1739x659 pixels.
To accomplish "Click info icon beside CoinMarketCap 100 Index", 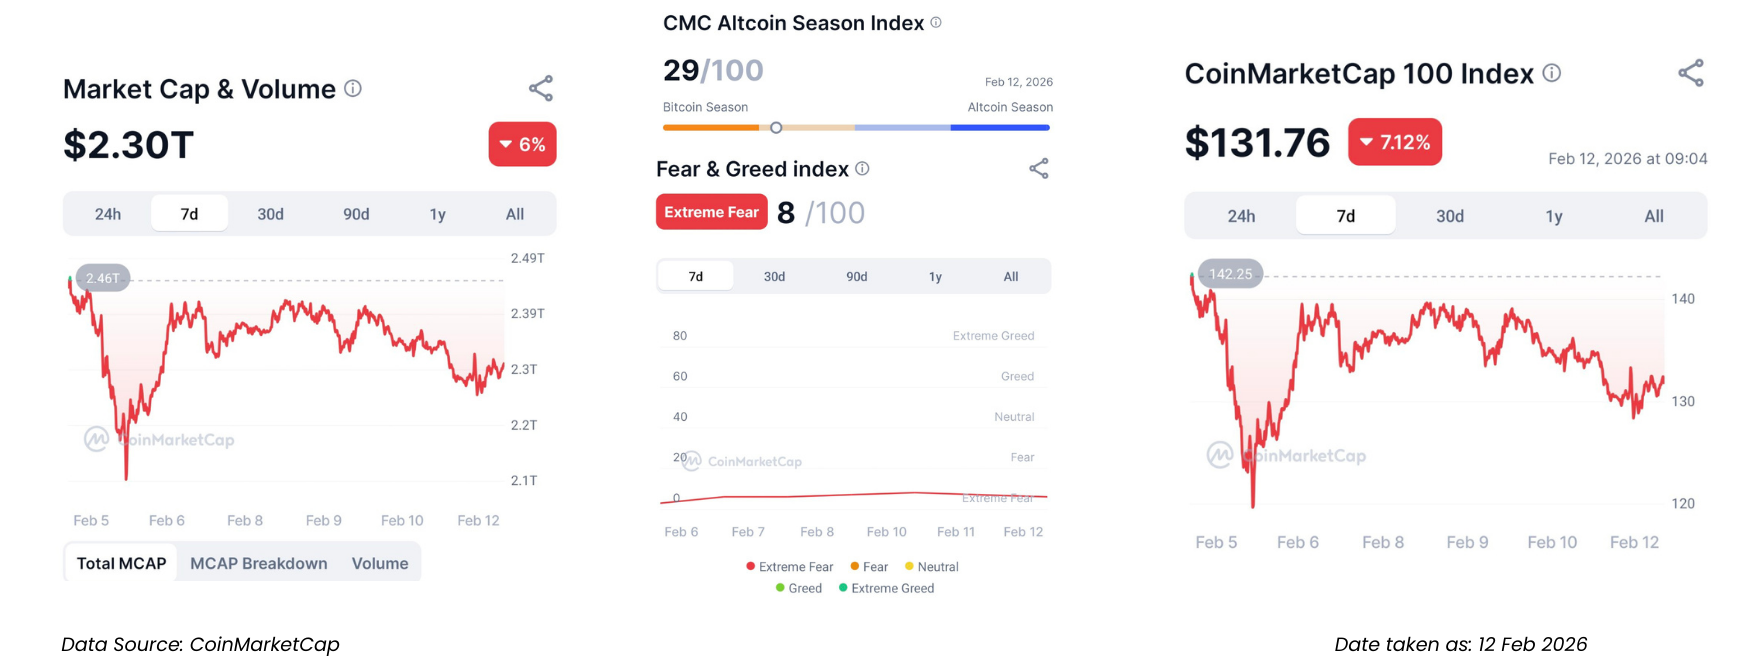I will coord(1552,73).
